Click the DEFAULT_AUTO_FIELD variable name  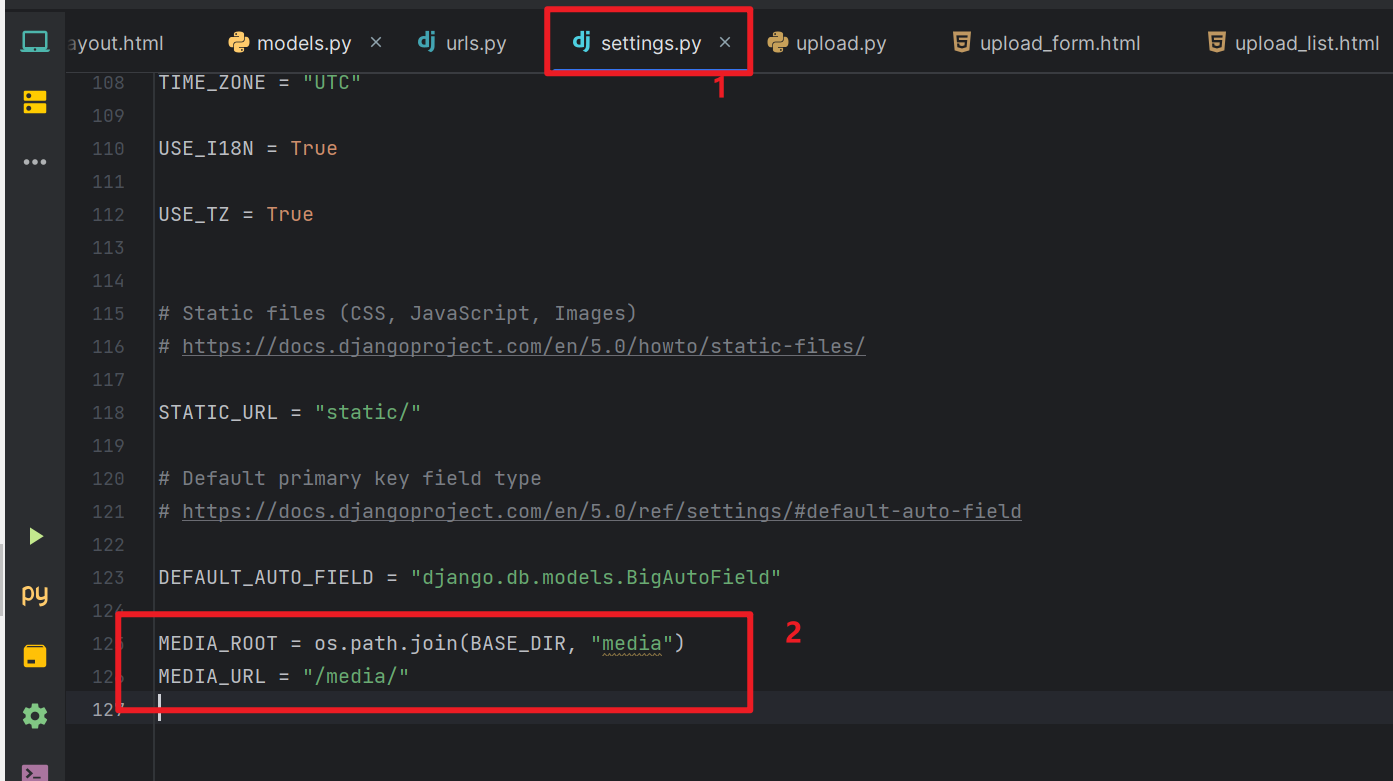[266, 577]
